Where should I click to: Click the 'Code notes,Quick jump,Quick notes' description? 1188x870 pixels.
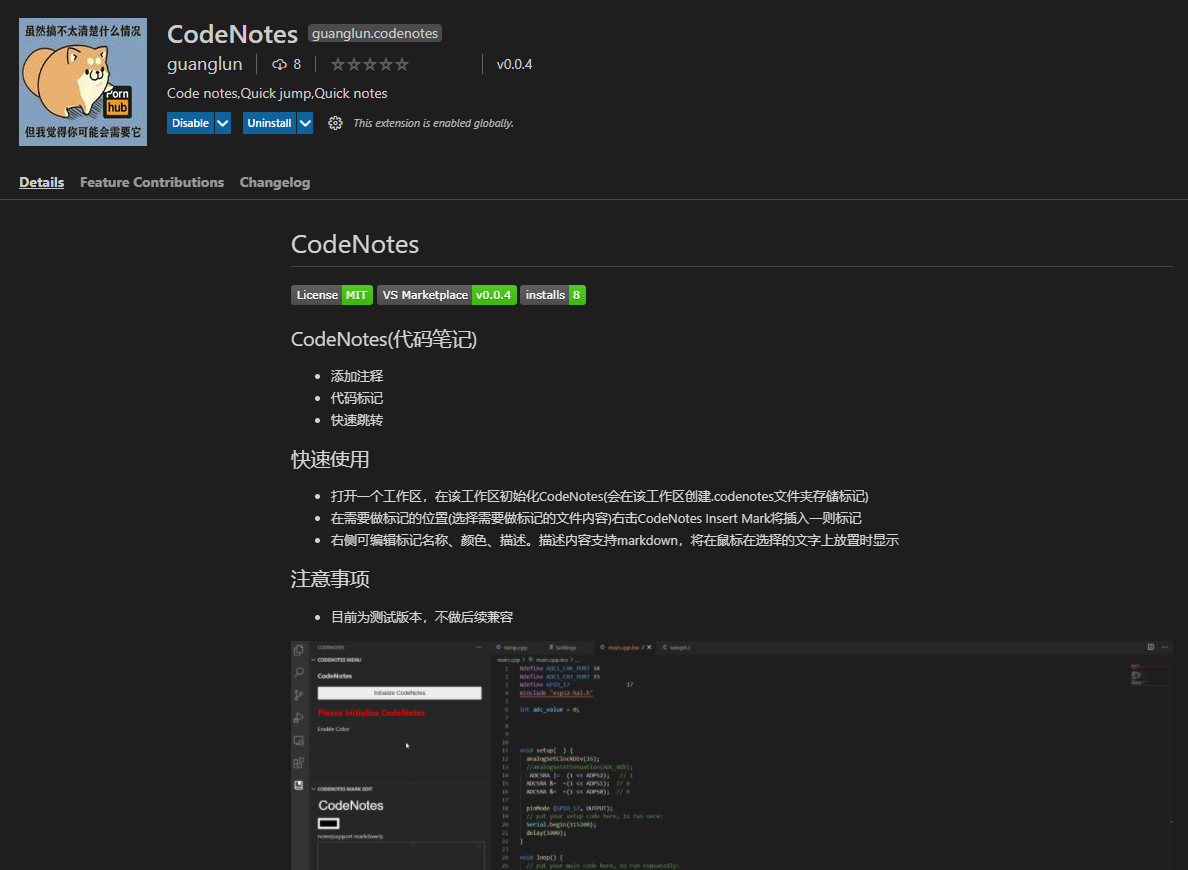pos(277,93)
